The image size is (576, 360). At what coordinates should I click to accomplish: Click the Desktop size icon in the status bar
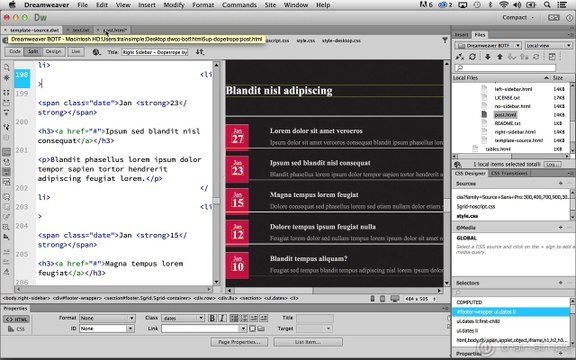click(395, 299)
